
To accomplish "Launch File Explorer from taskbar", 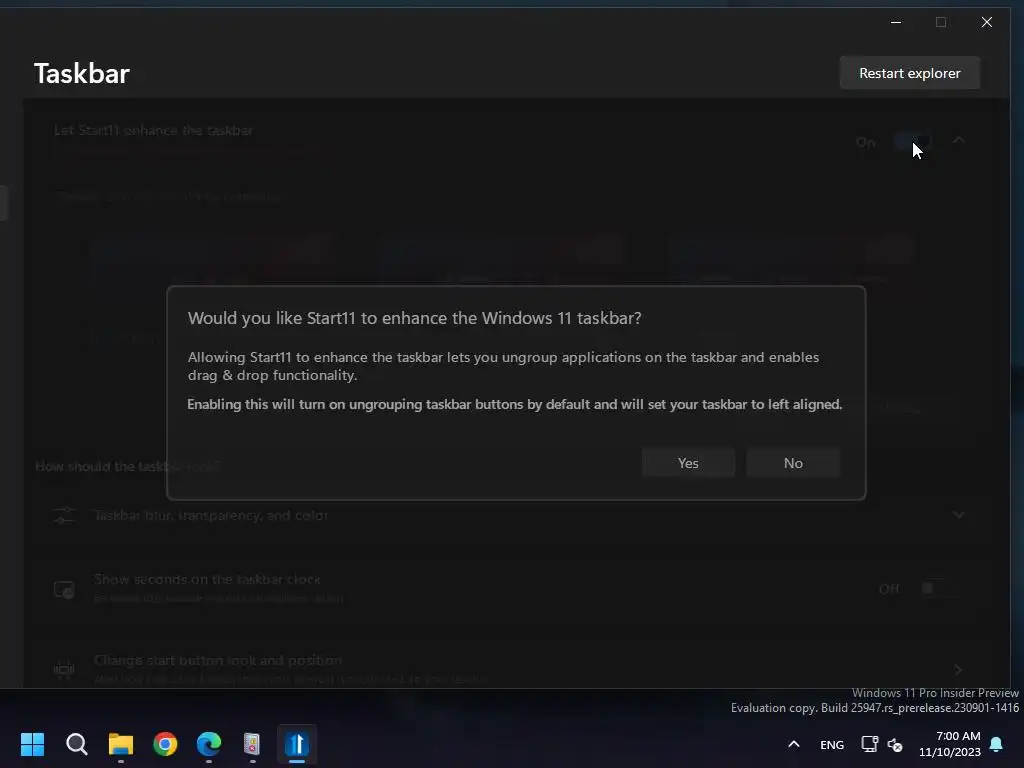I will coord(121,744).
